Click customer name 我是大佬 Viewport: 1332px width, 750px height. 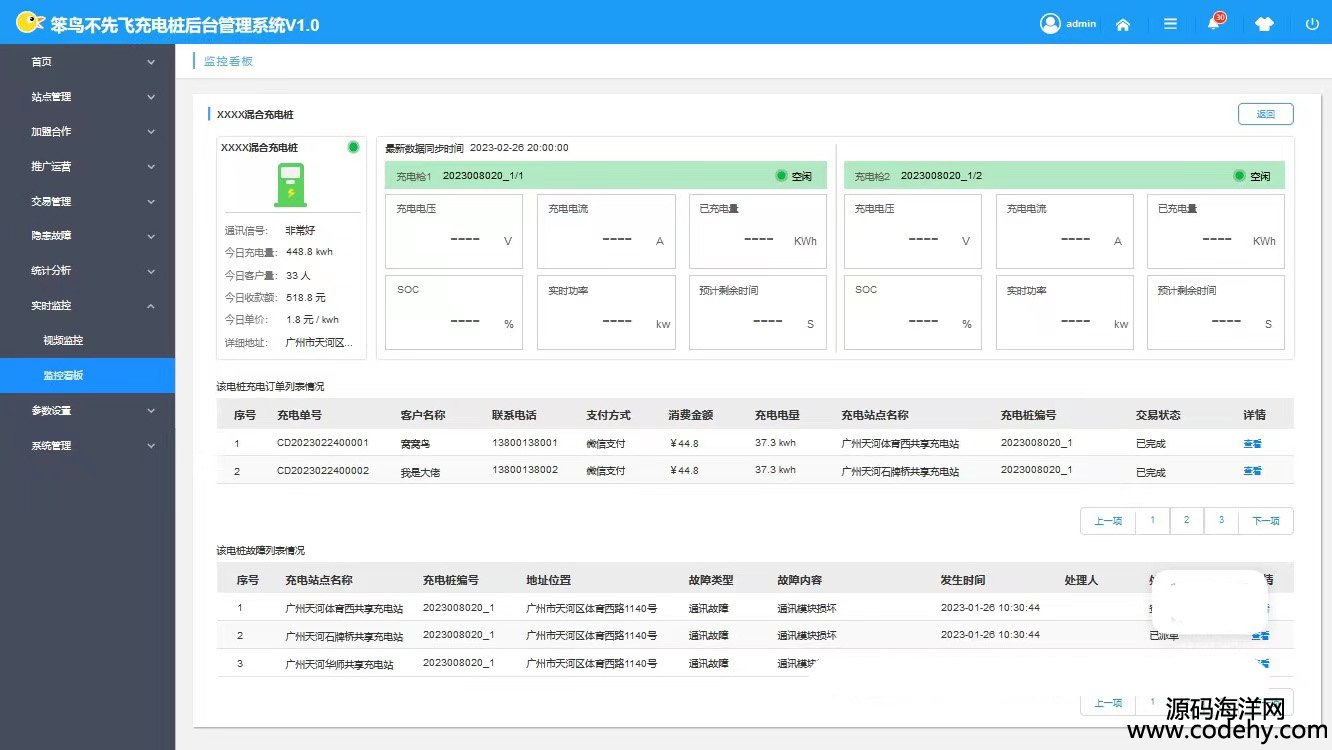coord(421,471)
